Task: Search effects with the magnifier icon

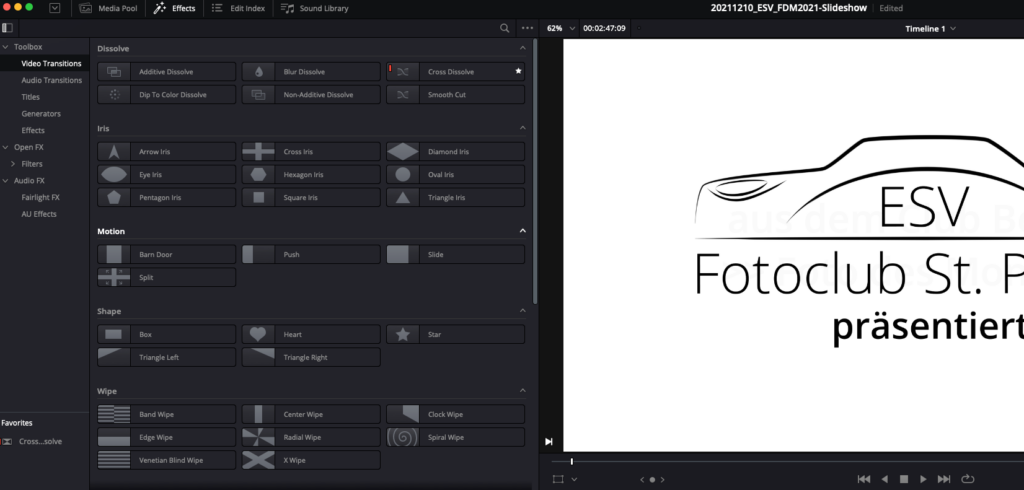Action: (x=504, y=28)
